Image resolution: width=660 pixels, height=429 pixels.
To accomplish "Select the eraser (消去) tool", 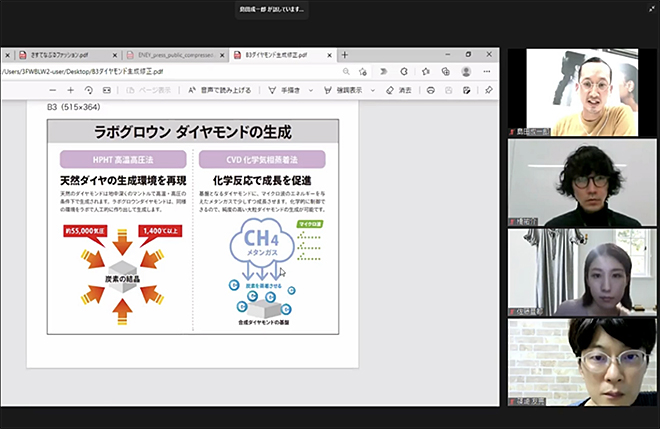I will click(397, 90).
